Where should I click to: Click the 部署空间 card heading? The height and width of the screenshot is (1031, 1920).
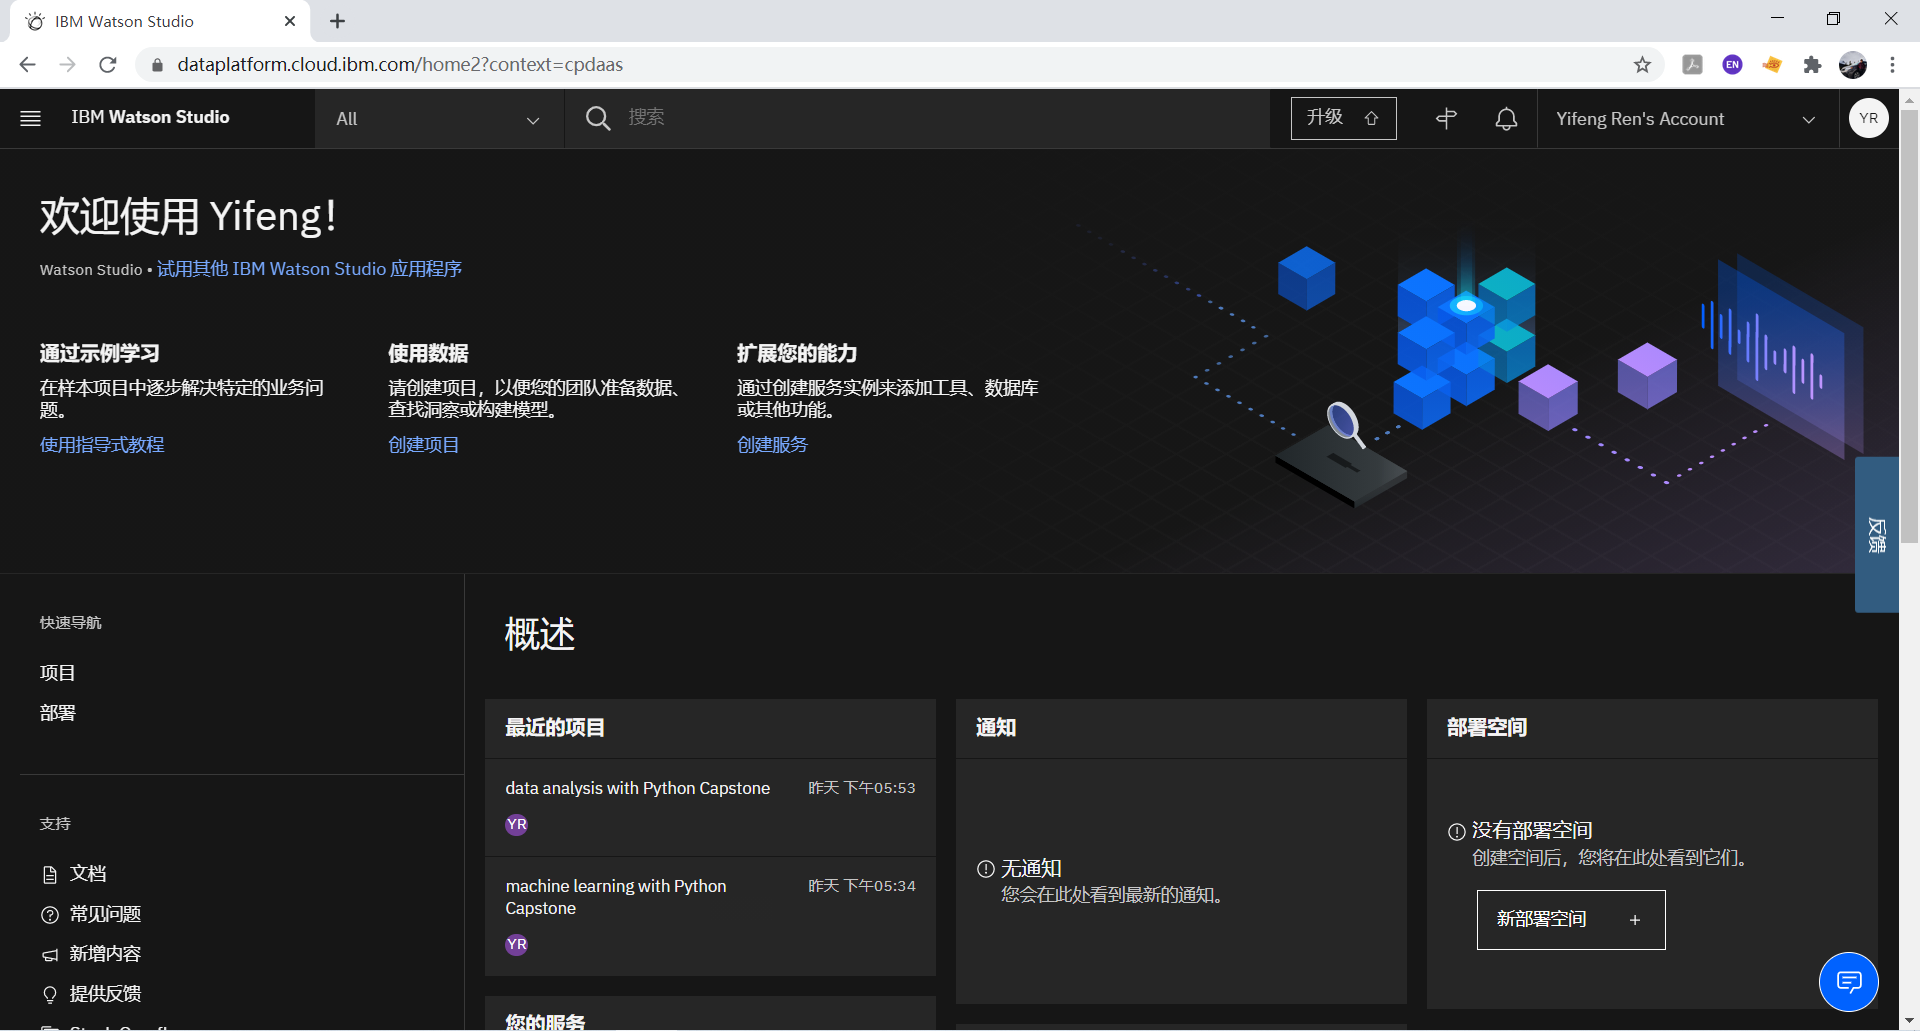1487,728
